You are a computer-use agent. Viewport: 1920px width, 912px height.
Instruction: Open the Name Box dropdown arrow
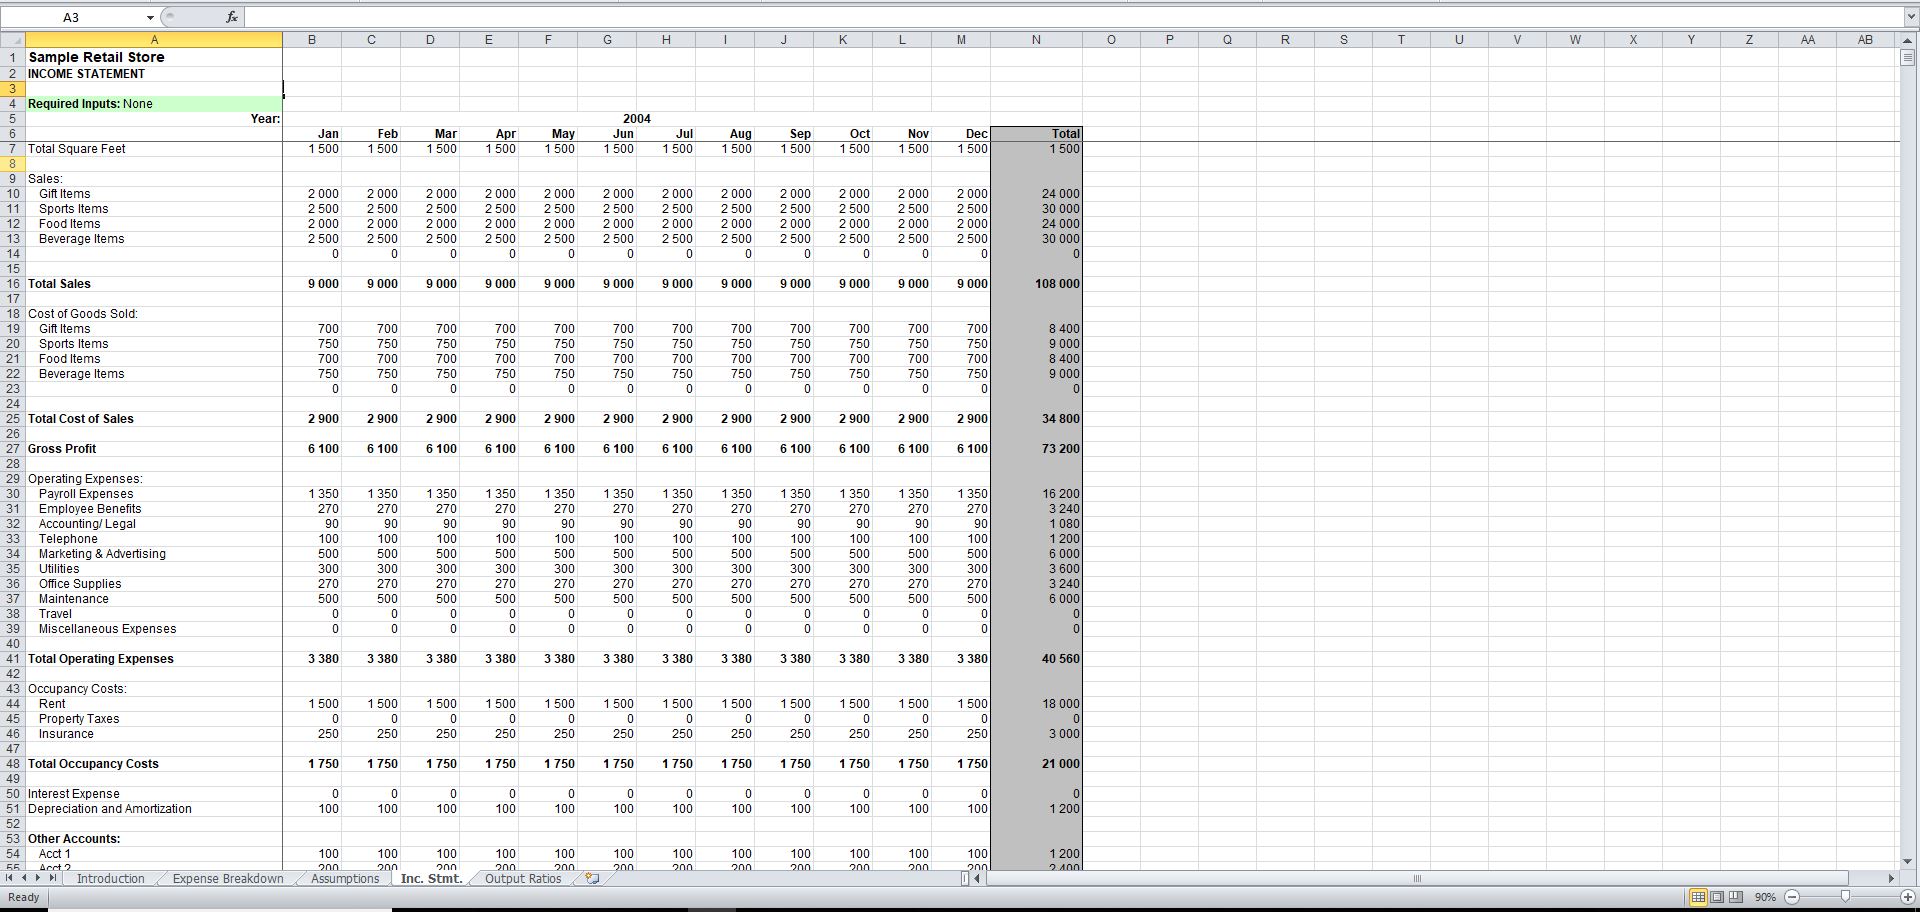[x=151, y=16]
